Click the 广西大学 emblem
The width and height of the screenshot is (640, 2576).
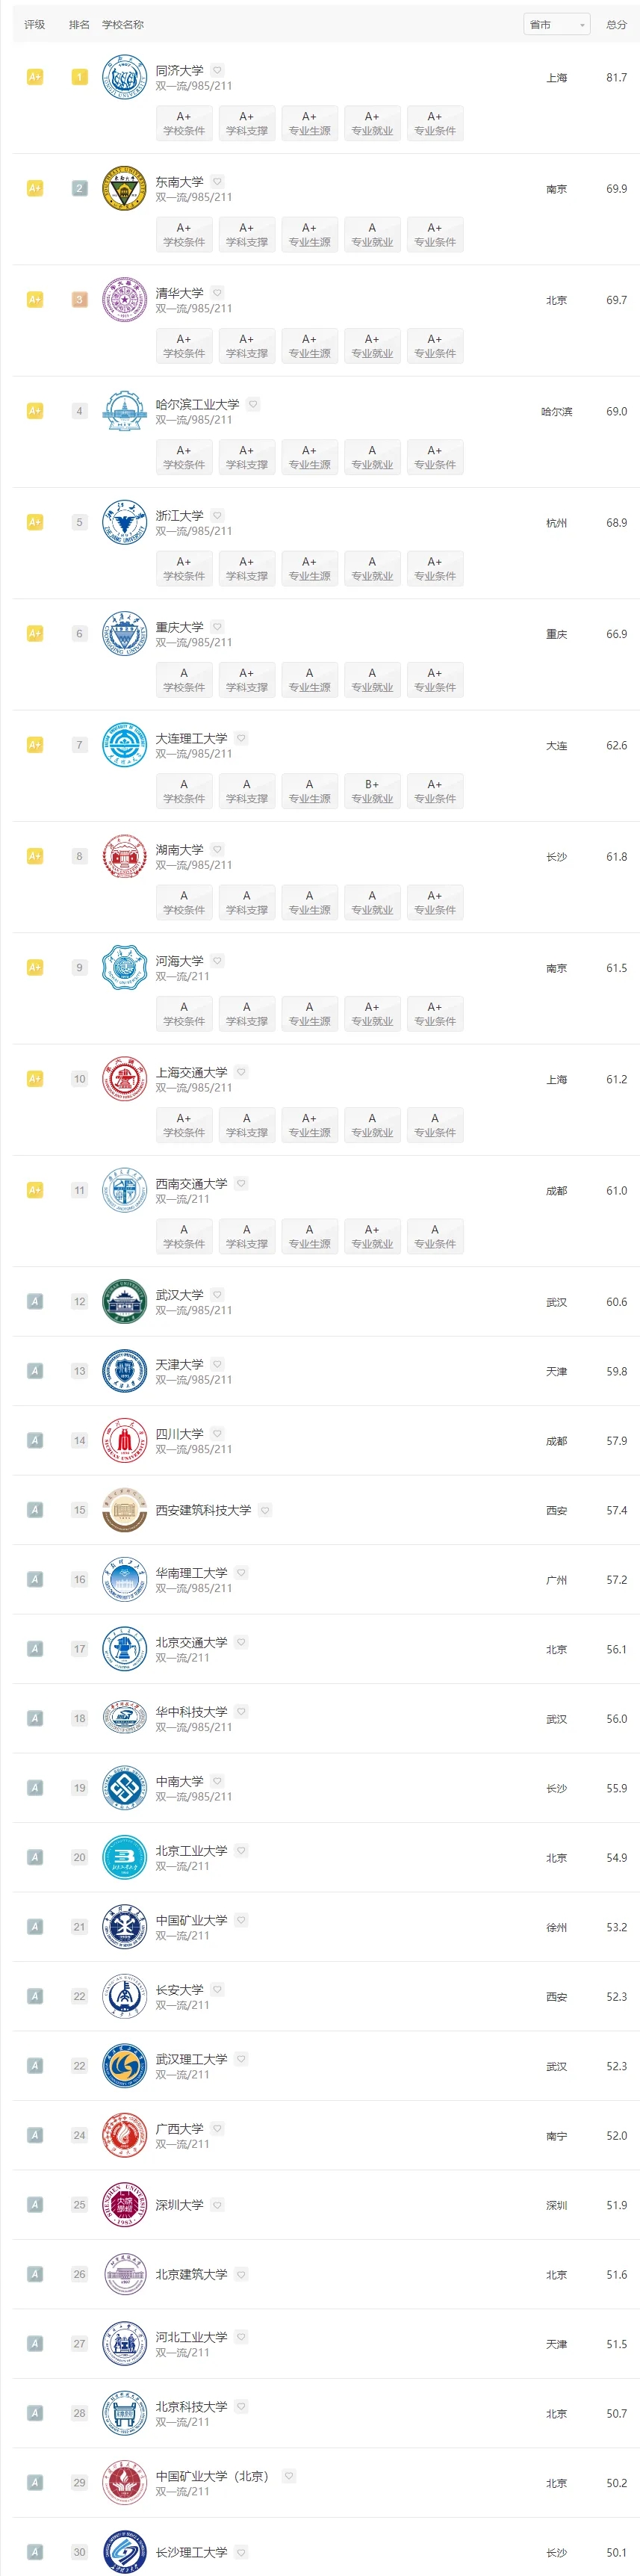click(x=124, y=2135)
